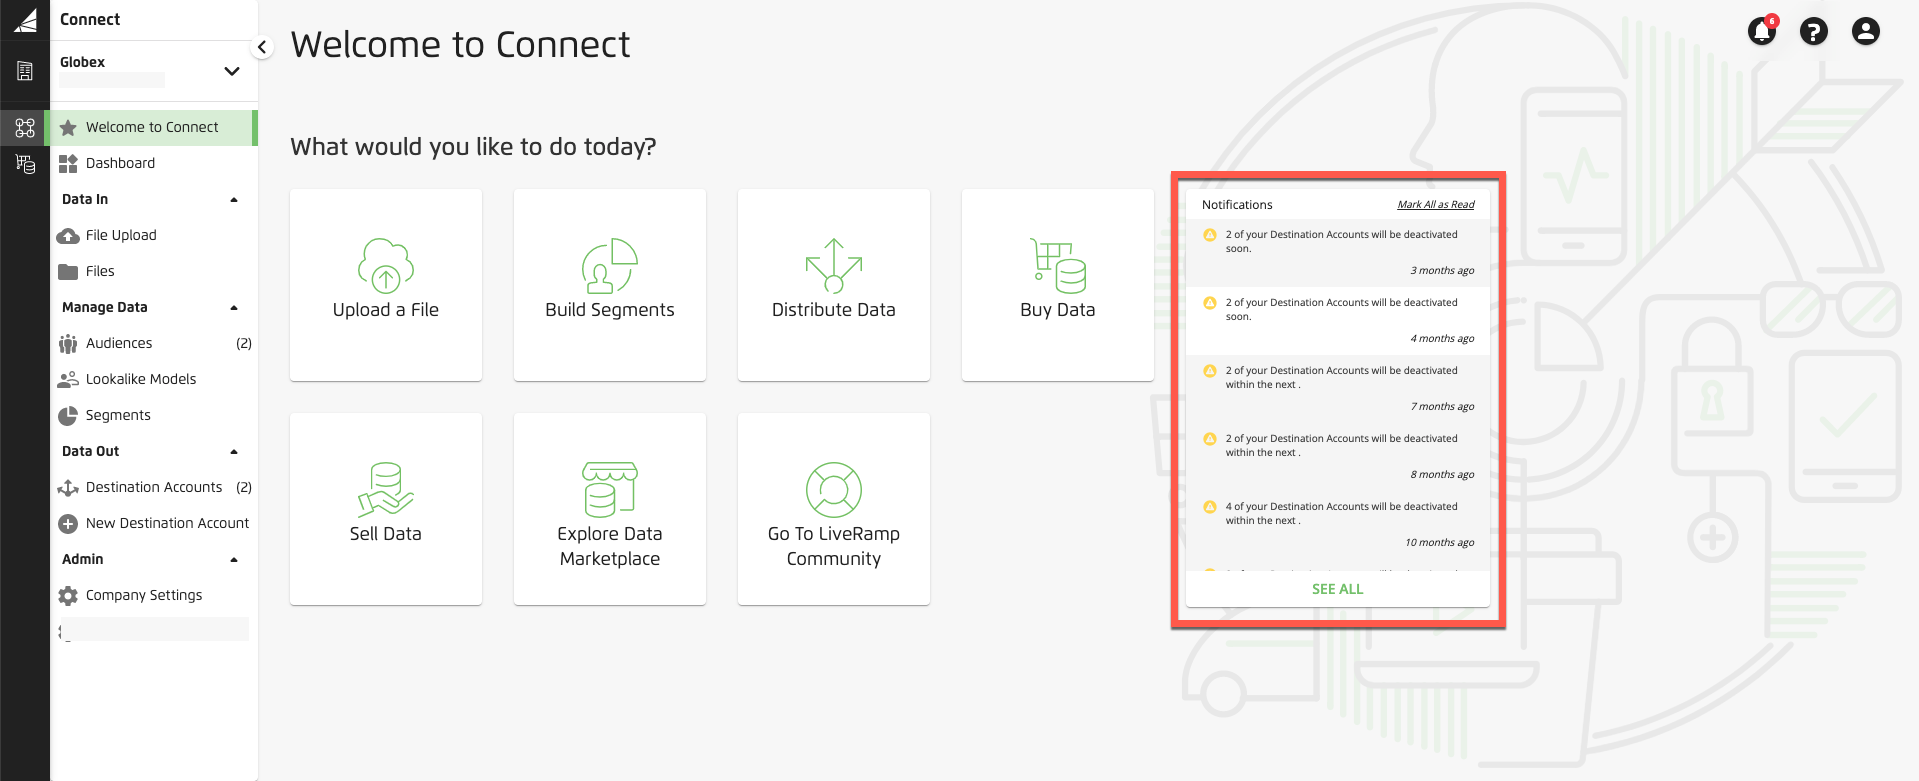Viewport: 1919px width, 781px height.
Task: Collapse the Data Out section
Action: pyautogui.click(x=234, y=452)
